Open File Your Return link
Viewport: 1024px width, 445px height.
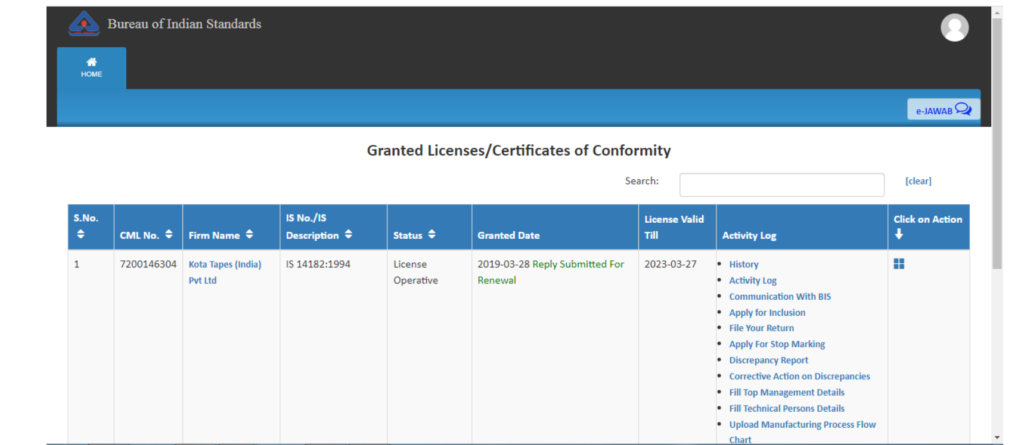point(761,328)
